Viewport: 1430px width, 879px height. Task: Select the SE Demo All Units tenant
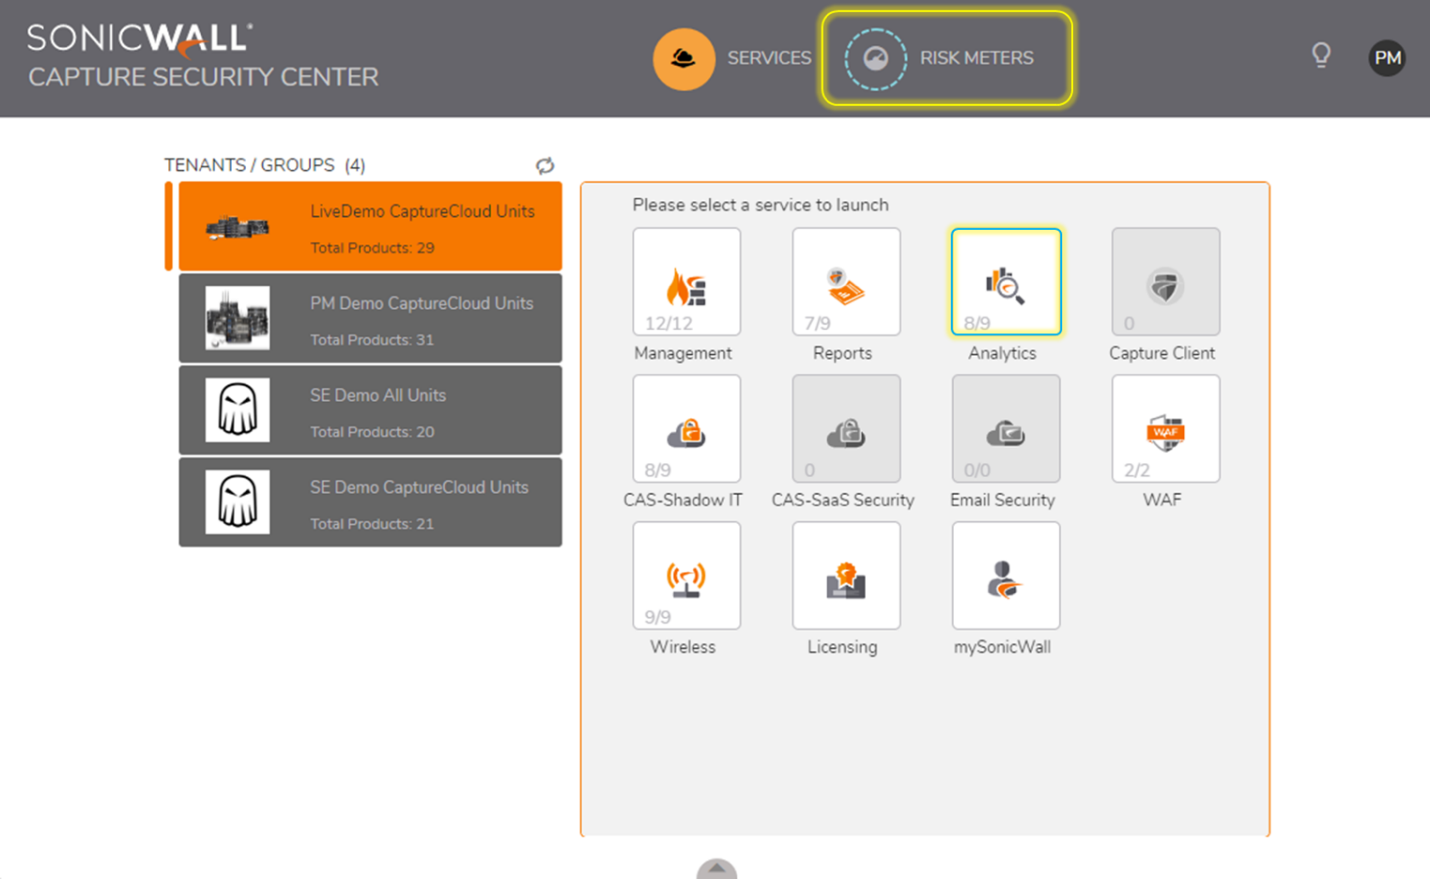(370, 411)
